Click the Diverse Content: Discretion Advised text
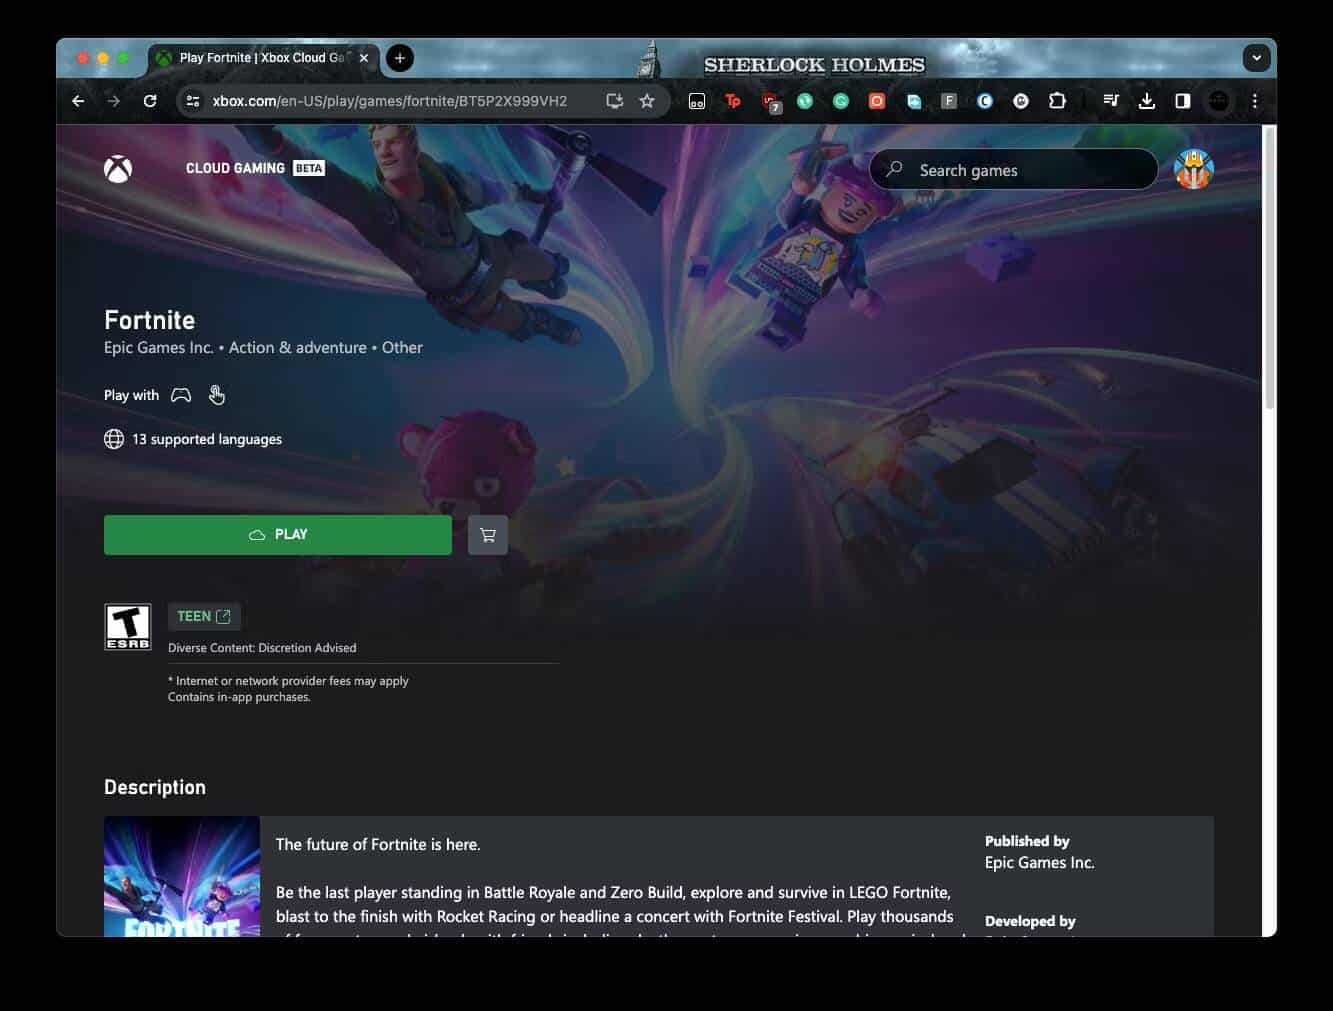 (x=262, y=648)
